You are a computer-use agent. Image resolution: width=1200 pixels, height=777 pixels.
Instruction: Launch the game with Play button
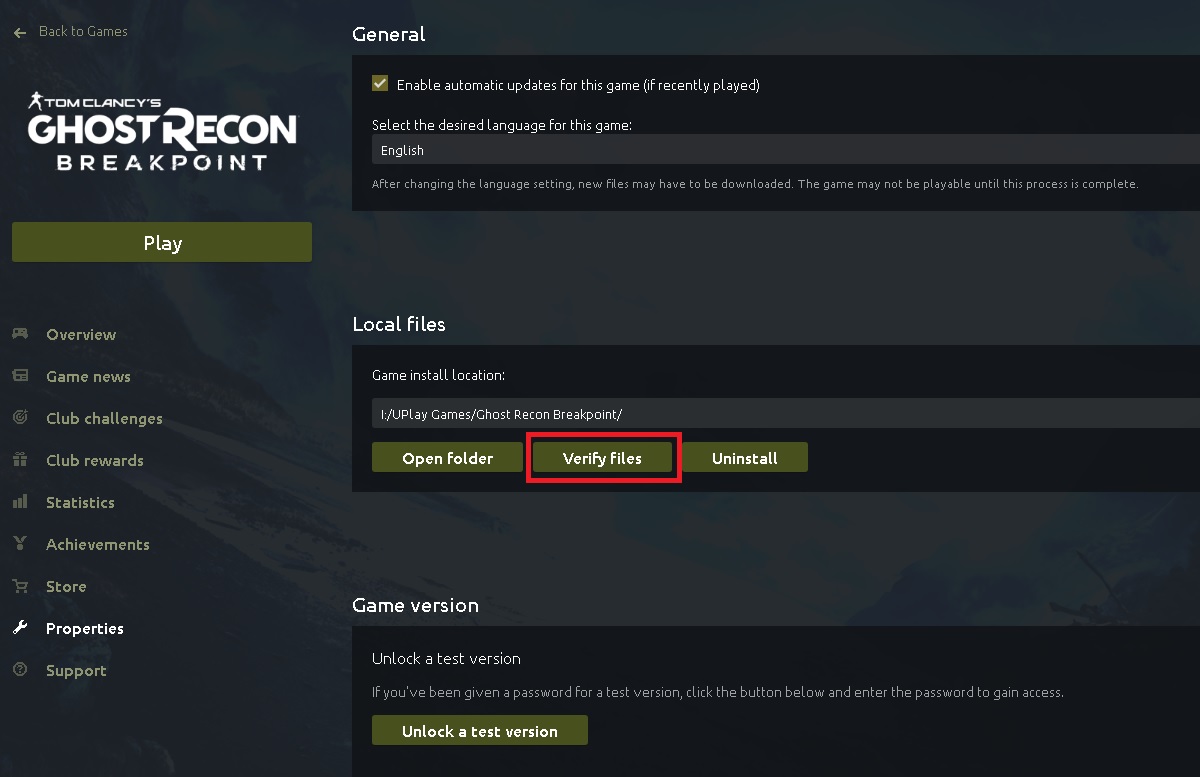click(x=162, y=243)
